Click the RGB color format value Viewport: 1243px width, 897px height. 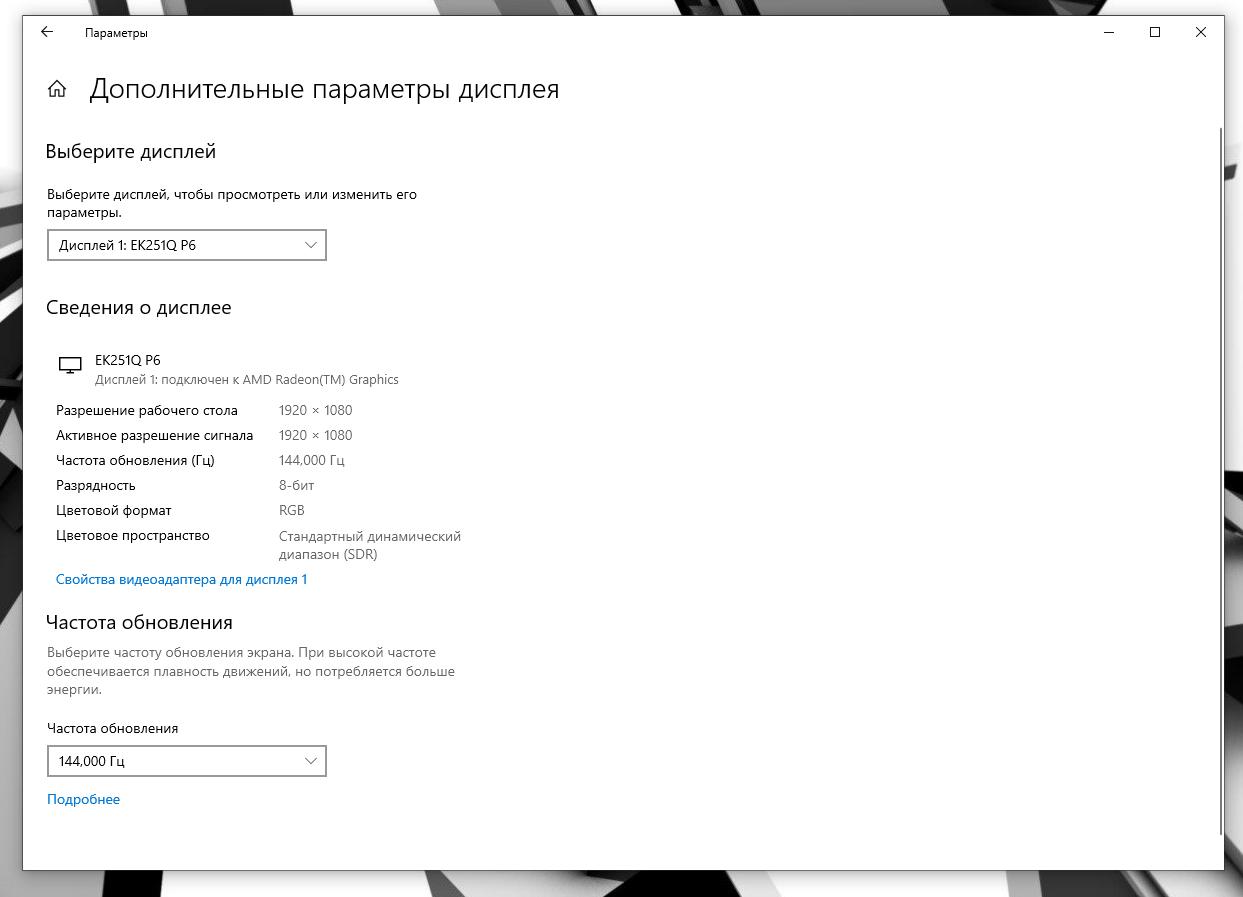click(x=292, y=510)
